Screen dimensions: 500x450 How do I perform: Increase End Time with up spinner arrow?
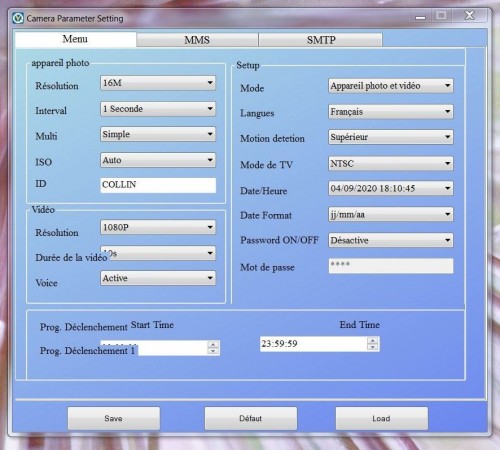tap(373, 340)
